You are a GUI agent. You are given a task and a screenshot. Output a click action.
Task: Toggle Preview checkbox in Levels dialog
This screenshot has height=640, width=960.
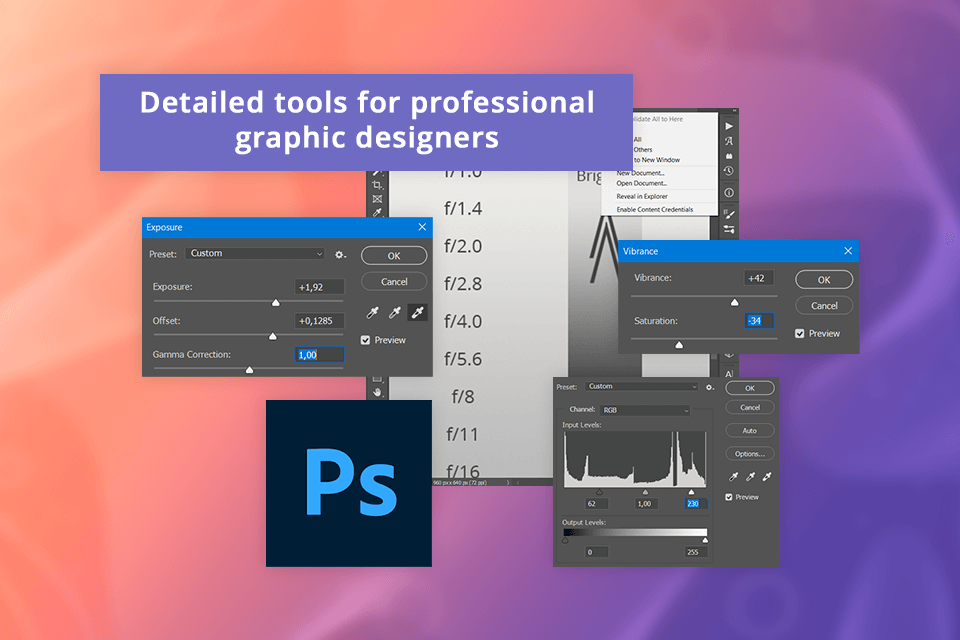(x=729, y=497)
